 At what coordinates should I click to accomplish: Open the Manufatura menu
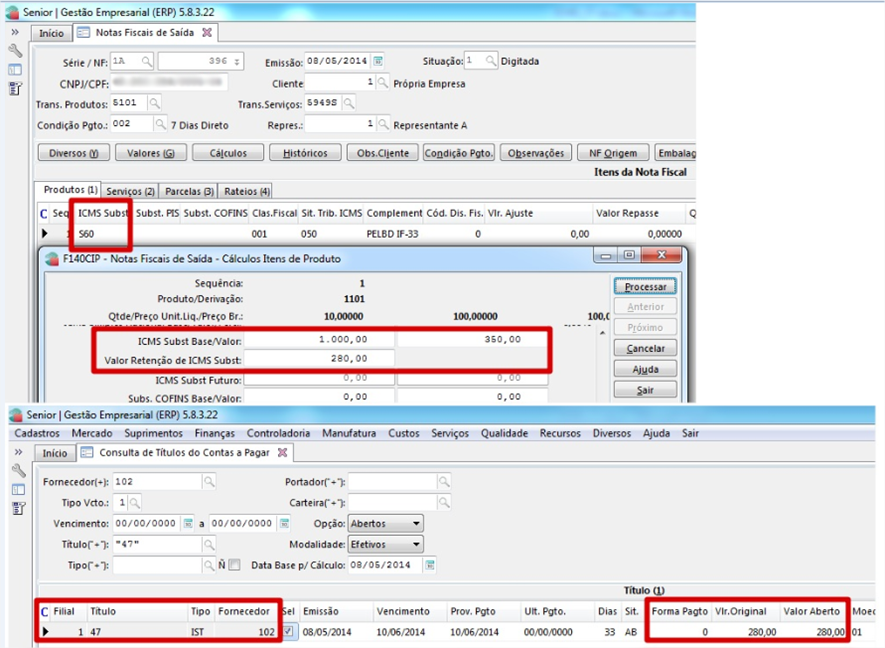point(349,433)
